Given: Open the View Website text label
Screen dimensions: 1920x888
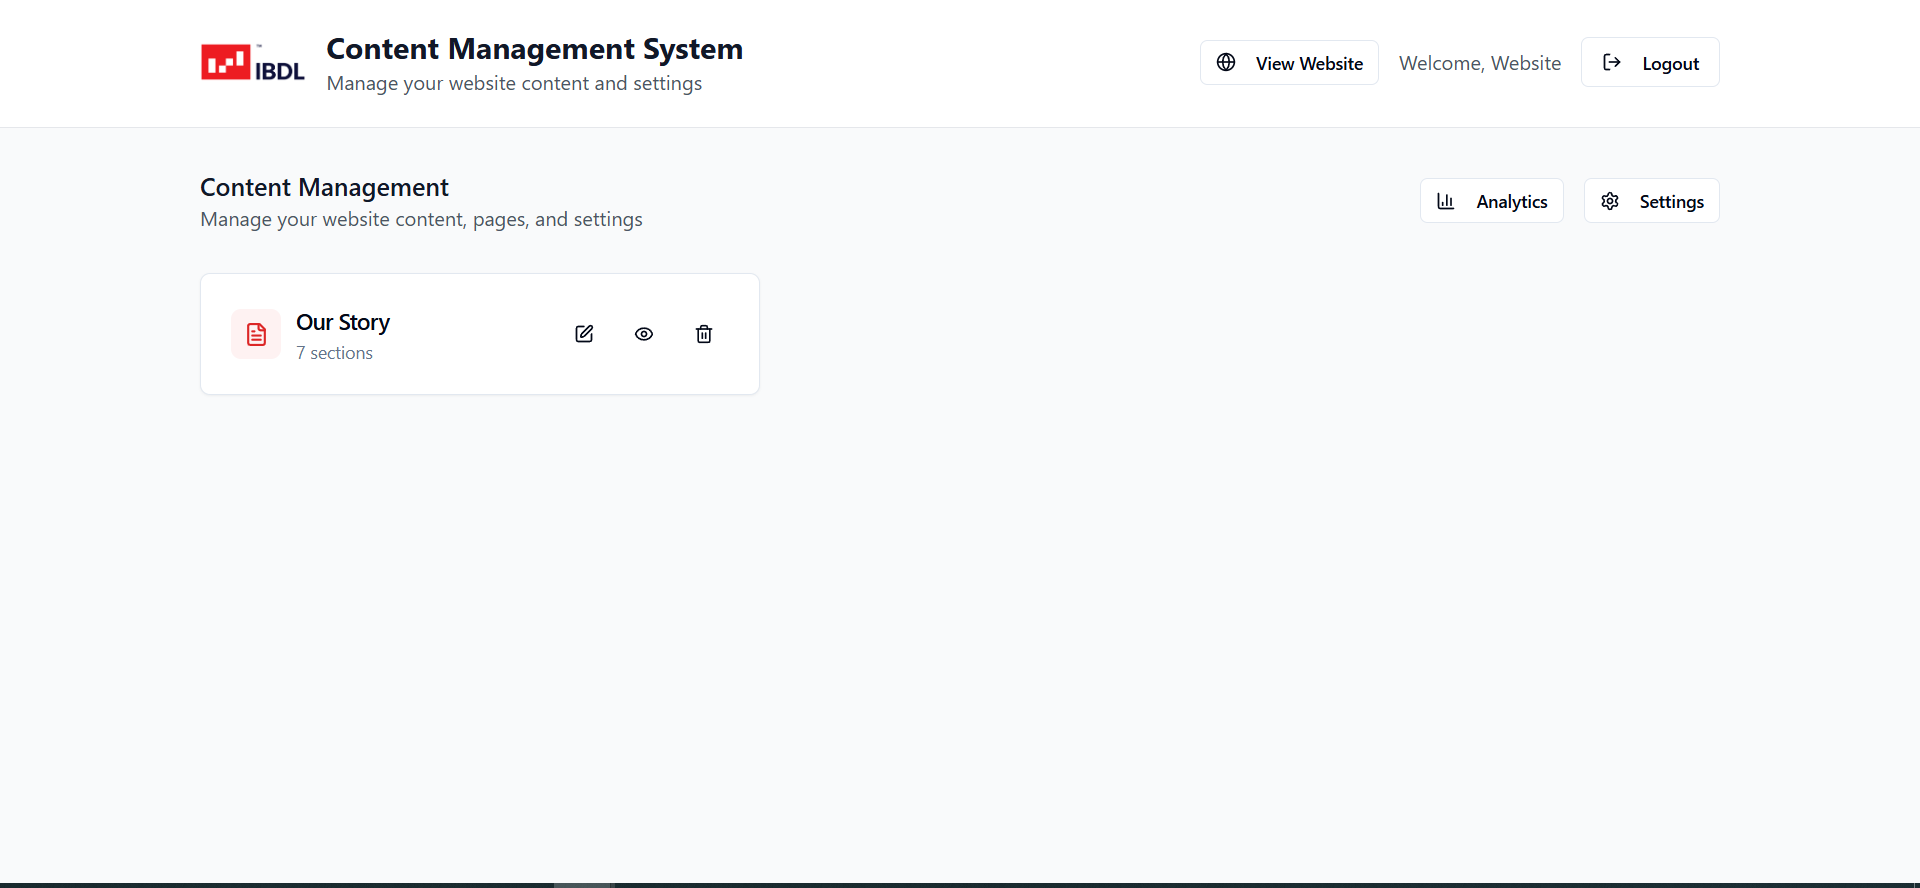Looking at the screenshot, I should tap(1308, 64).
